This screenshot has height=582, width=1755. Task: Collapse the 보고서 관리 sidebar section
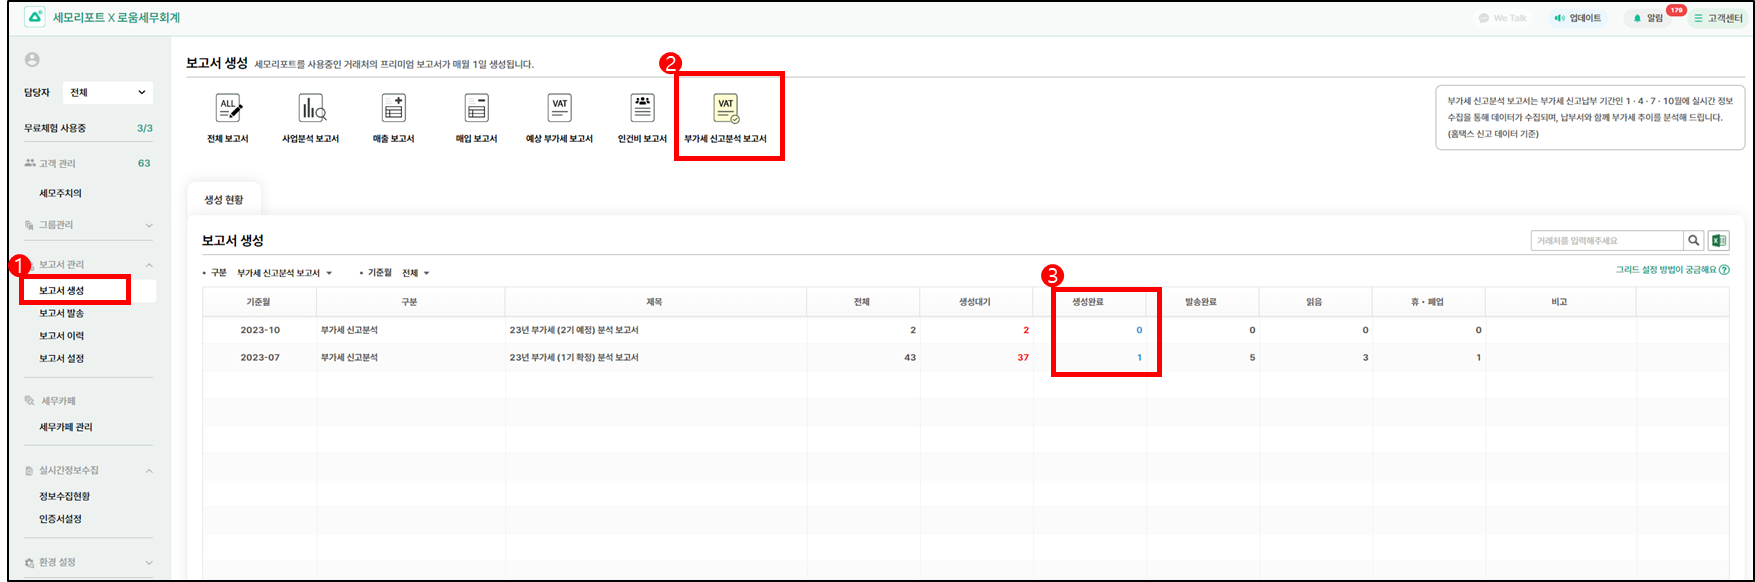(x=149, y=265)
